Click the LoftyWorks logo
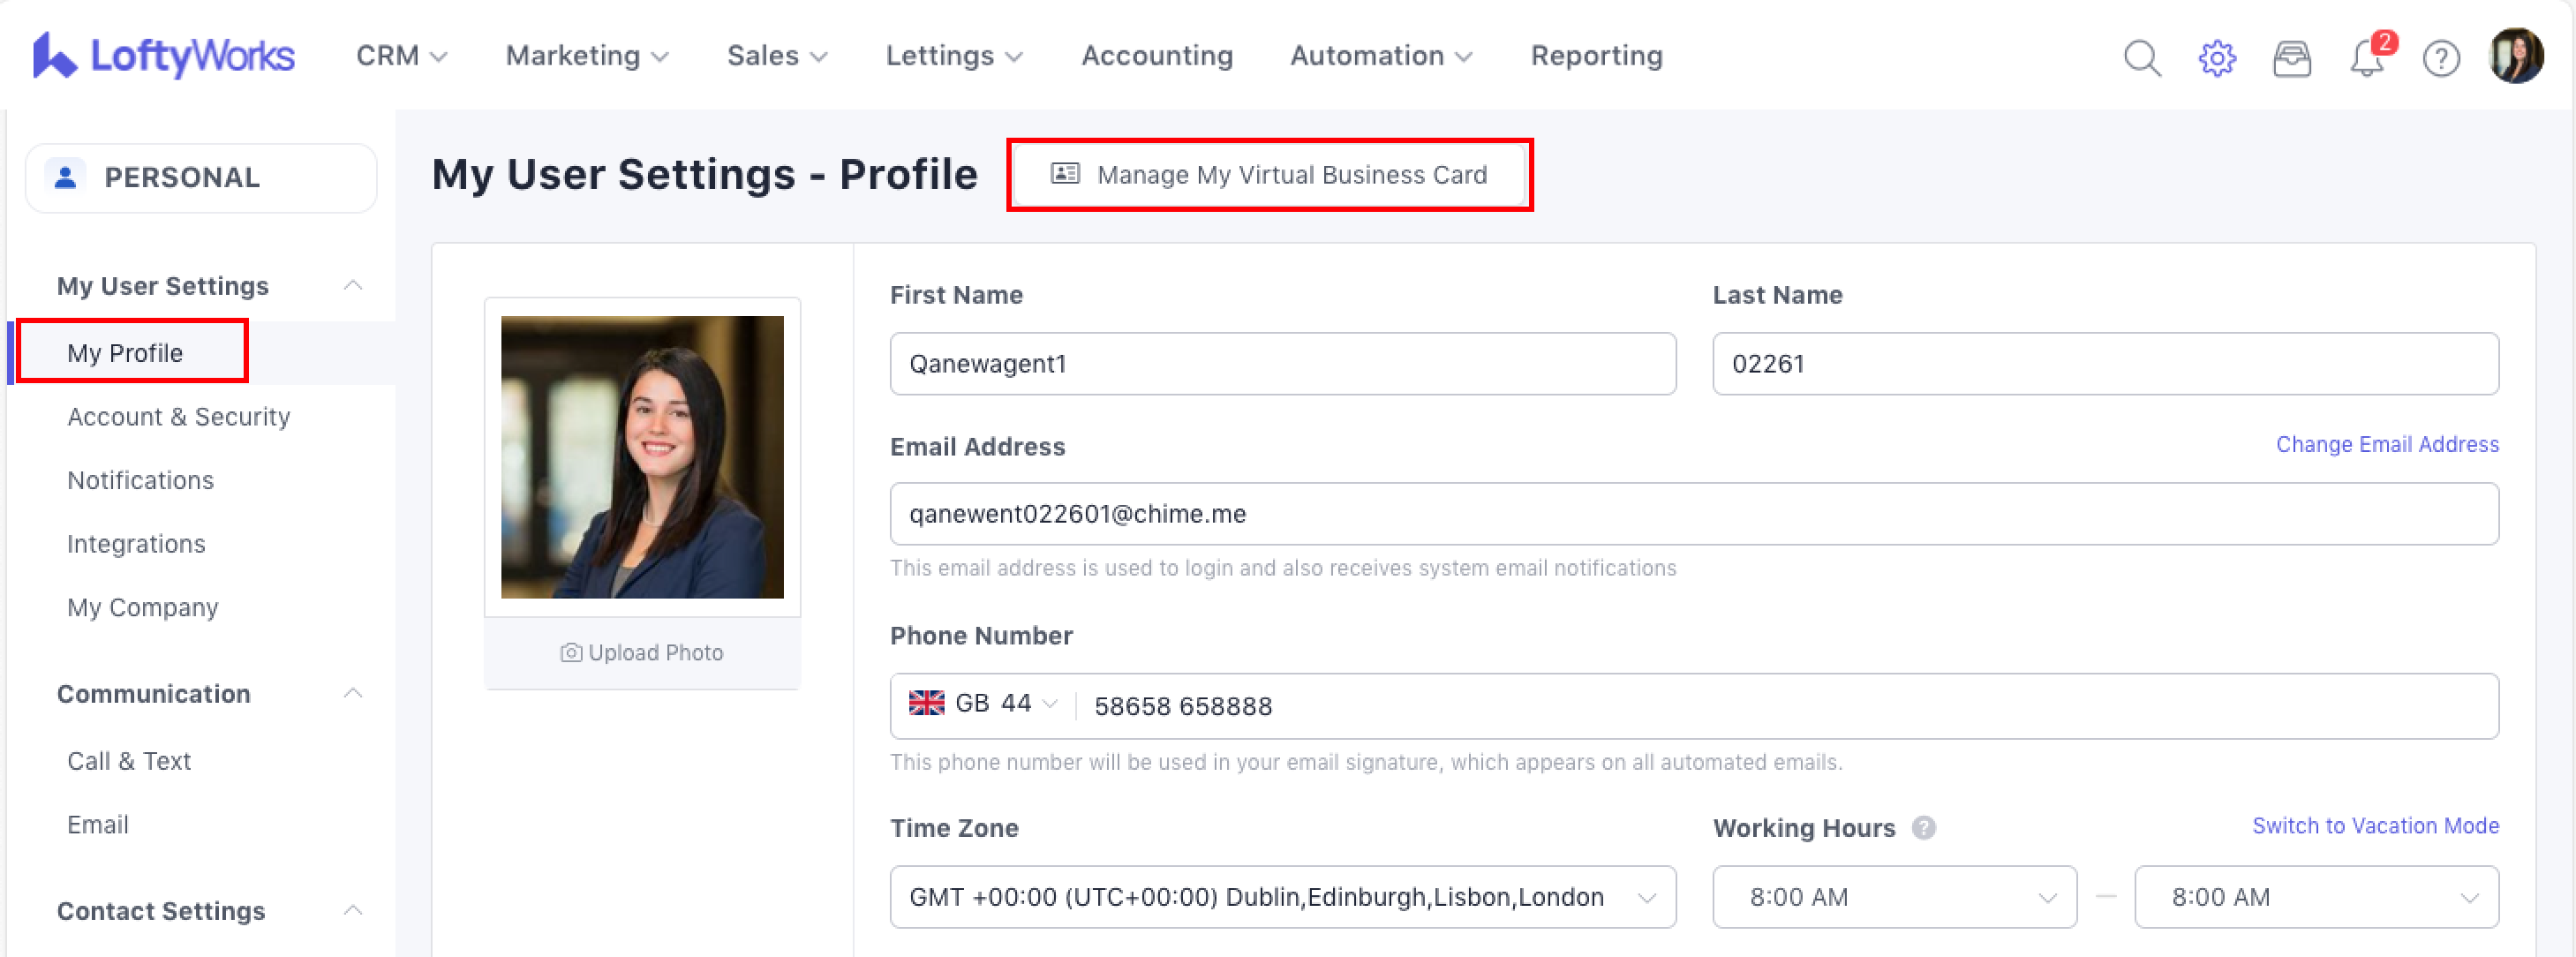The image size is (2576, 957). click(163, 55)
